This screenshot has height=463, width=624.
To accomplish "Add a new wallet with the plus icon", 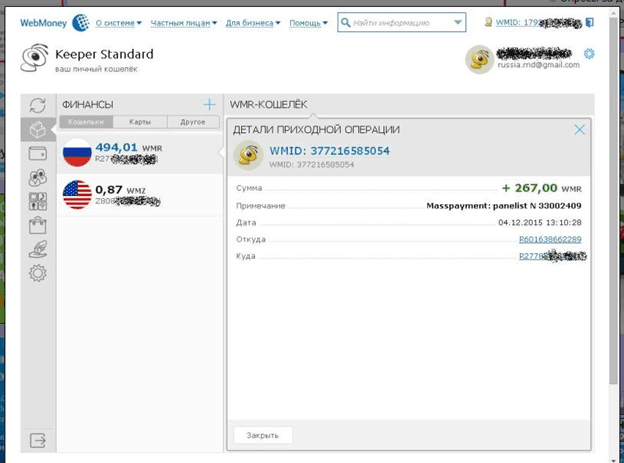I will click(209, 105).
